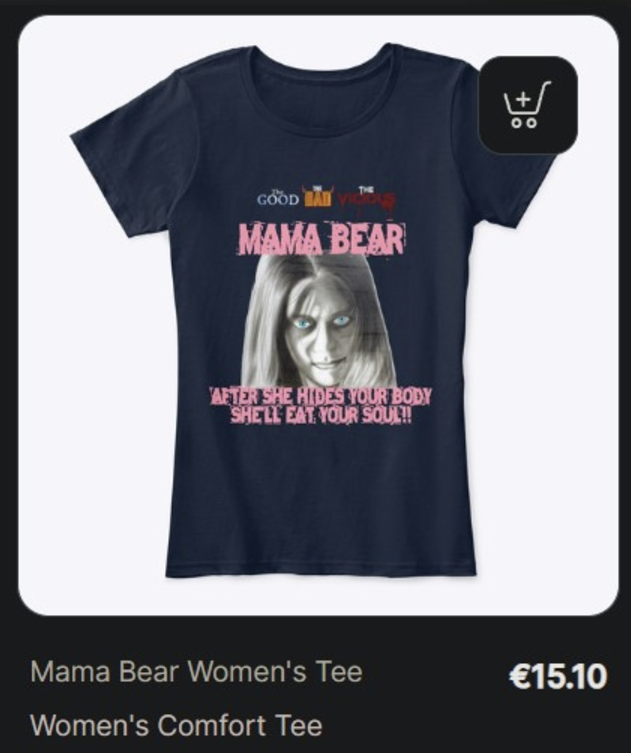631x753 pixels.
Task: Select the Women's Comfort Tee subtitle
Action: point(176,725)
